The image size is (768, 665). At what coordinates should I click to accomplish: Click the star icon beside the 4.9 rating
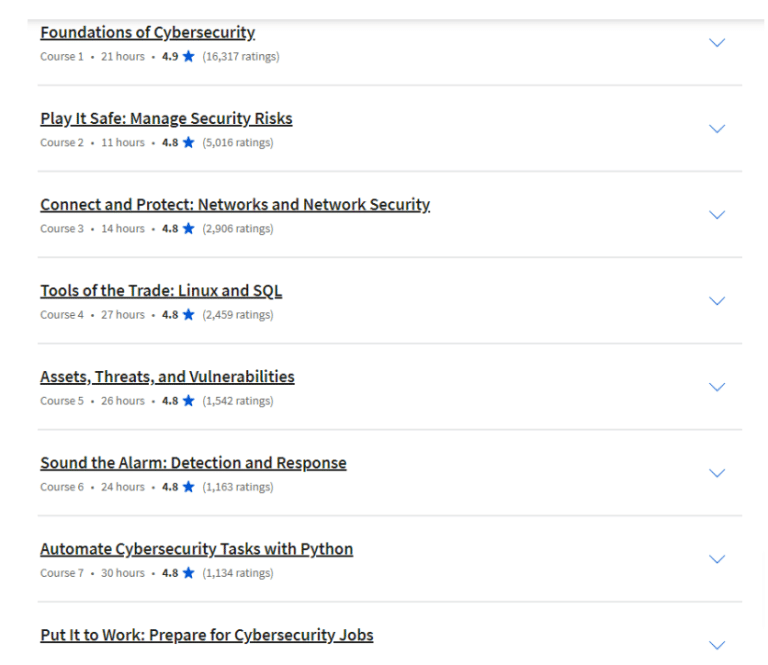188,57
